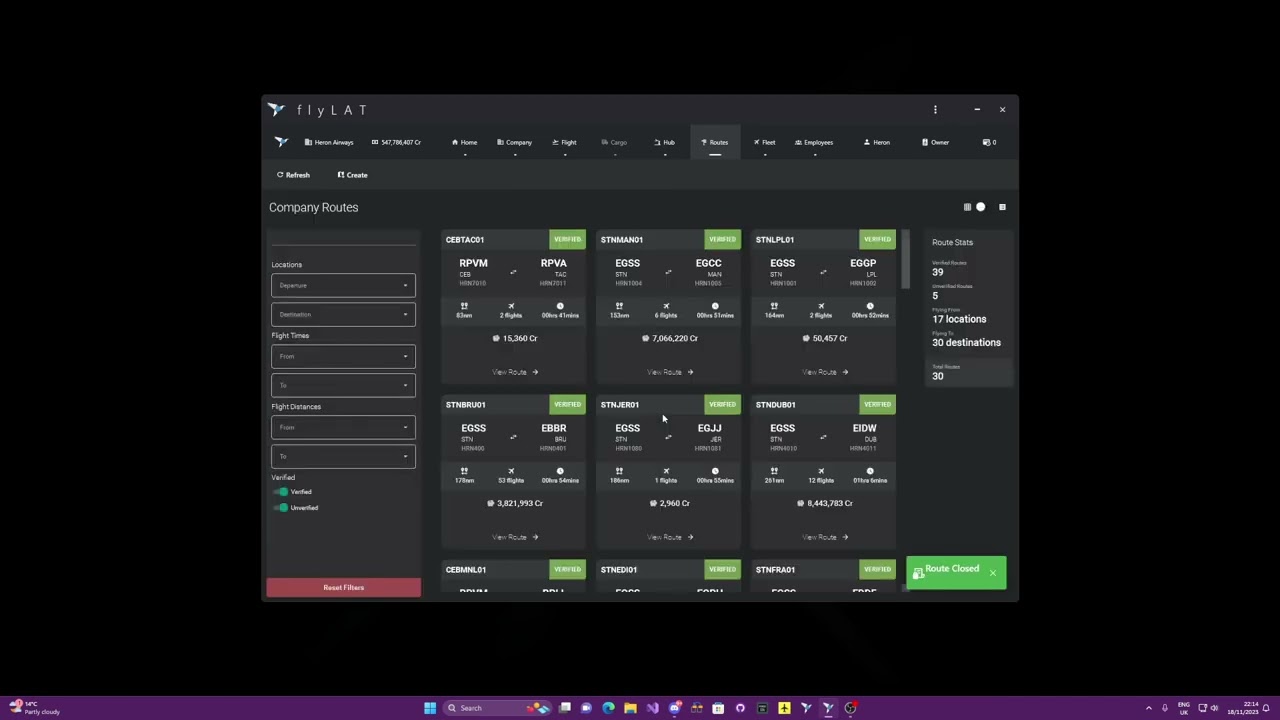
Task: Click the STNEDI01 route card title
Action: pos(619,570)
